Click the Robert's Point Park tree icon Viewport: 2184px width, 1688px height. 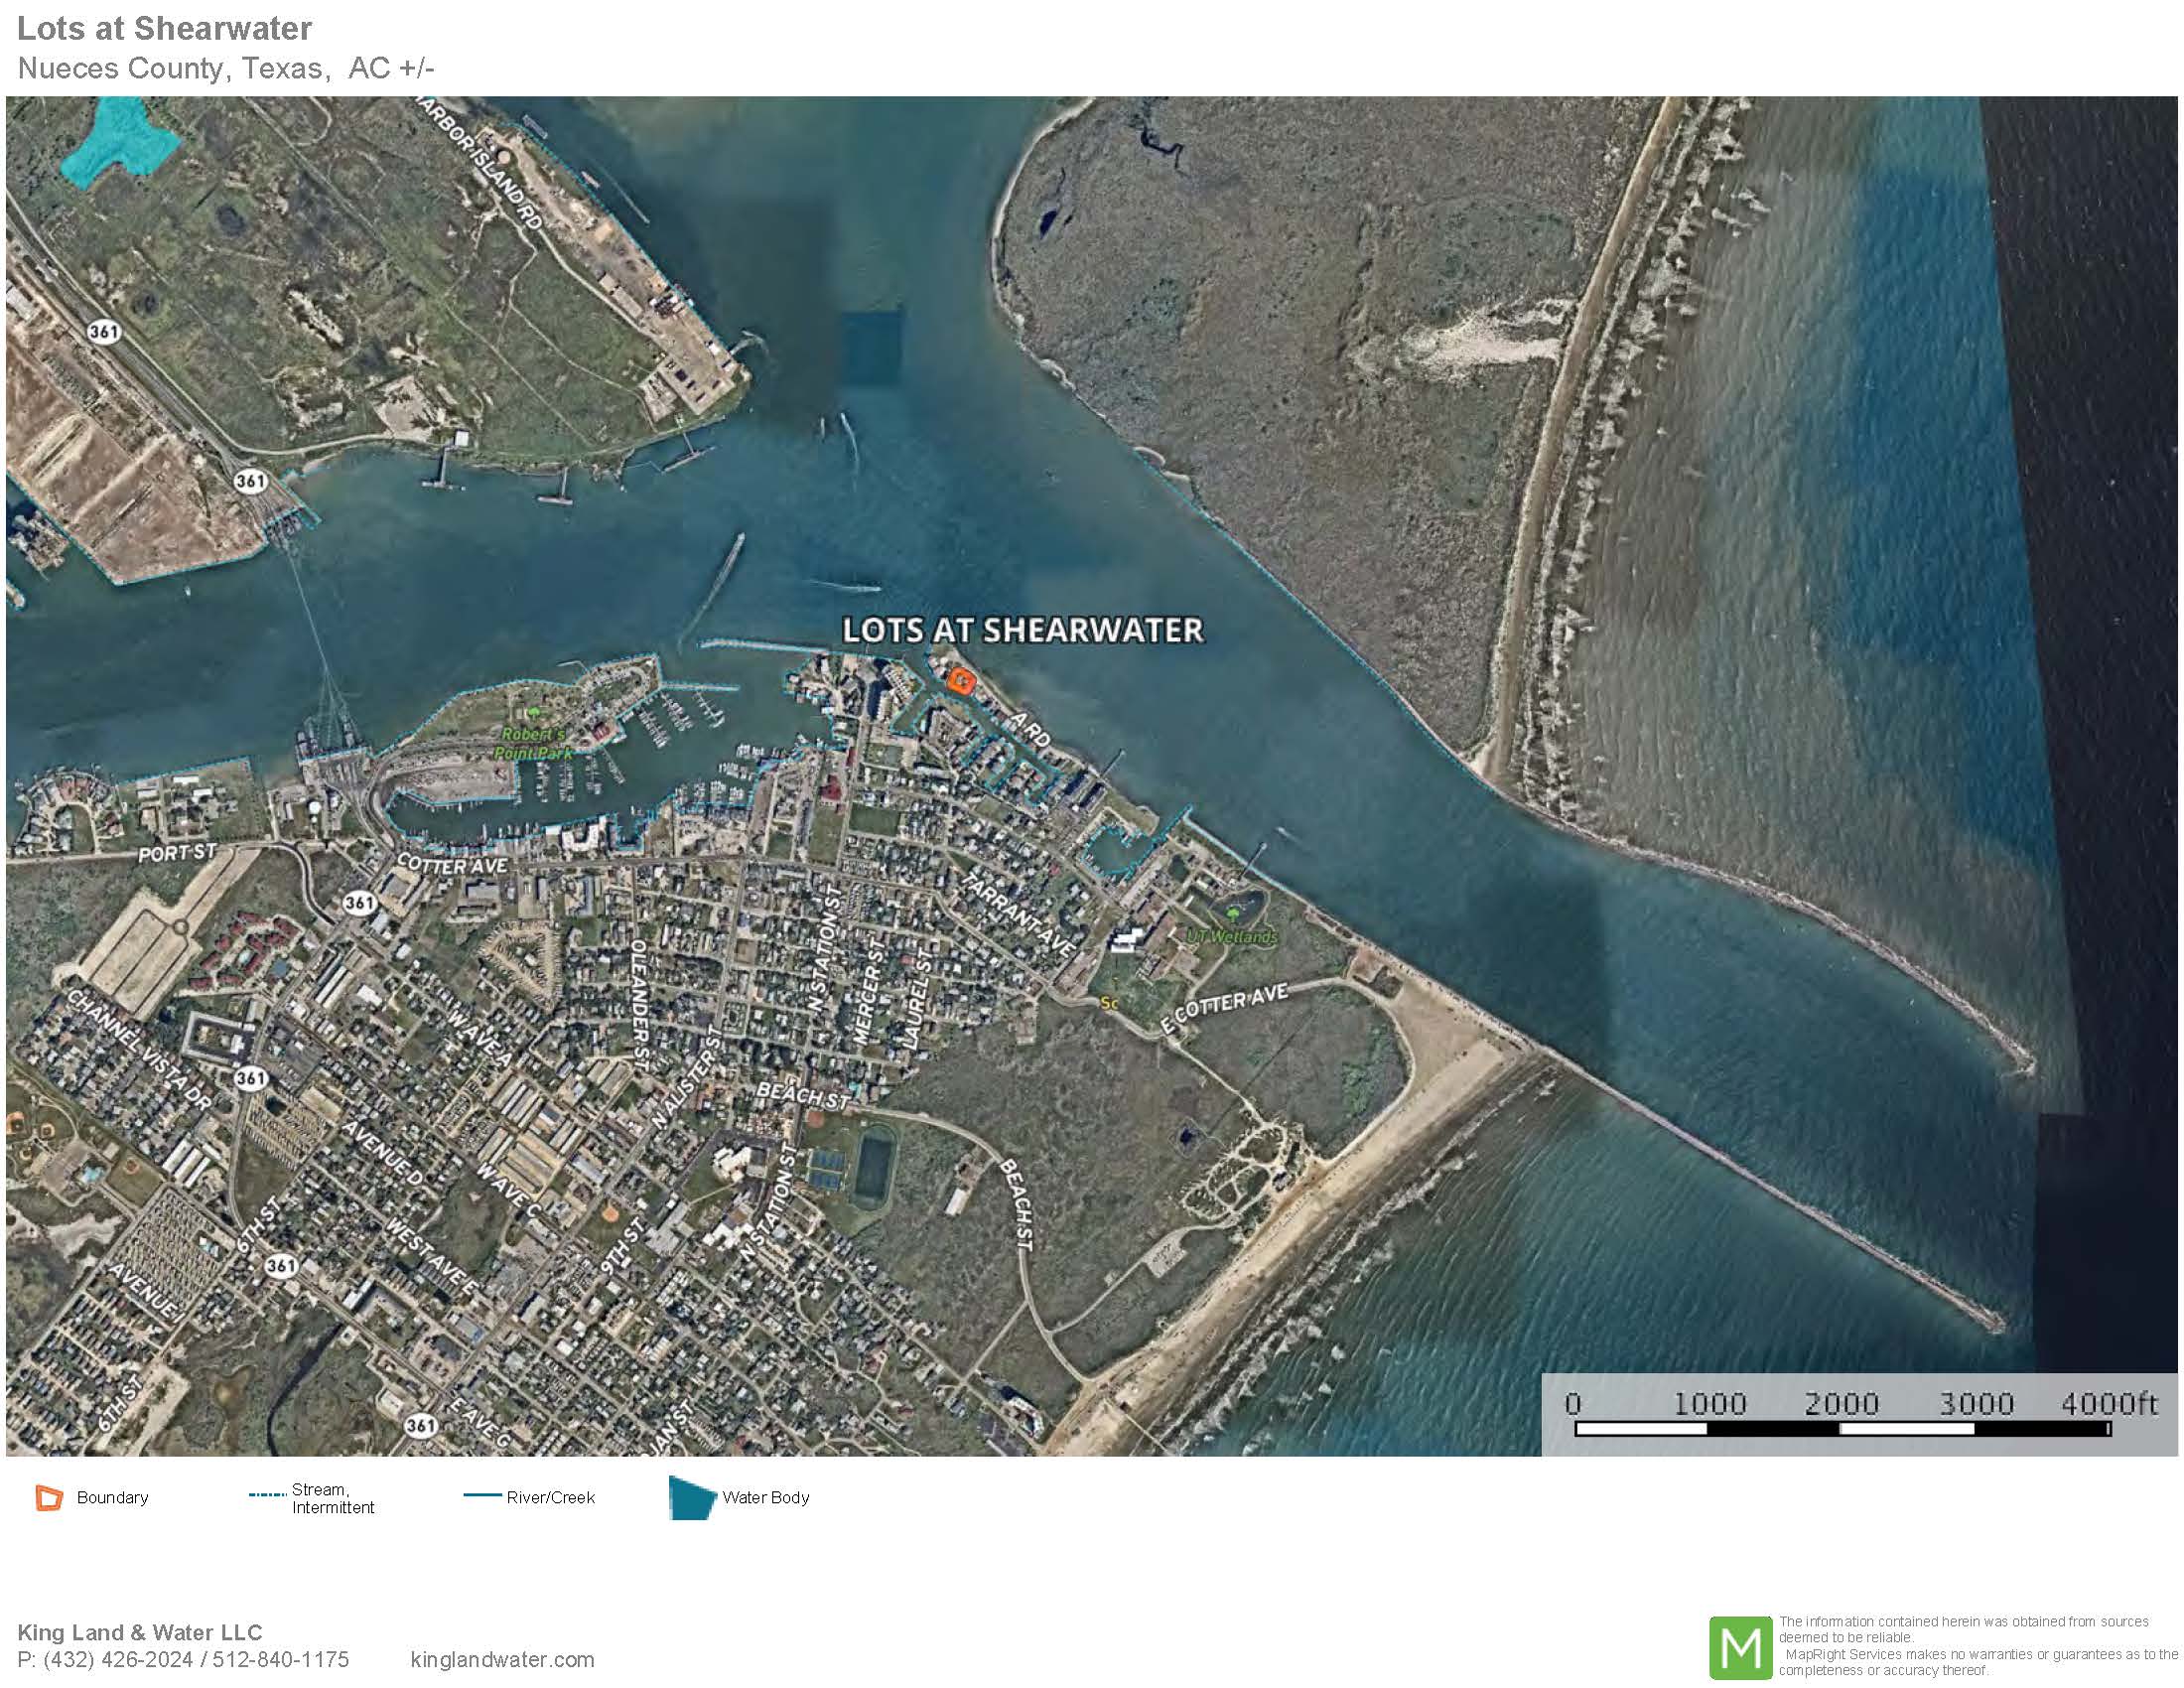click(x=532, y=711)
